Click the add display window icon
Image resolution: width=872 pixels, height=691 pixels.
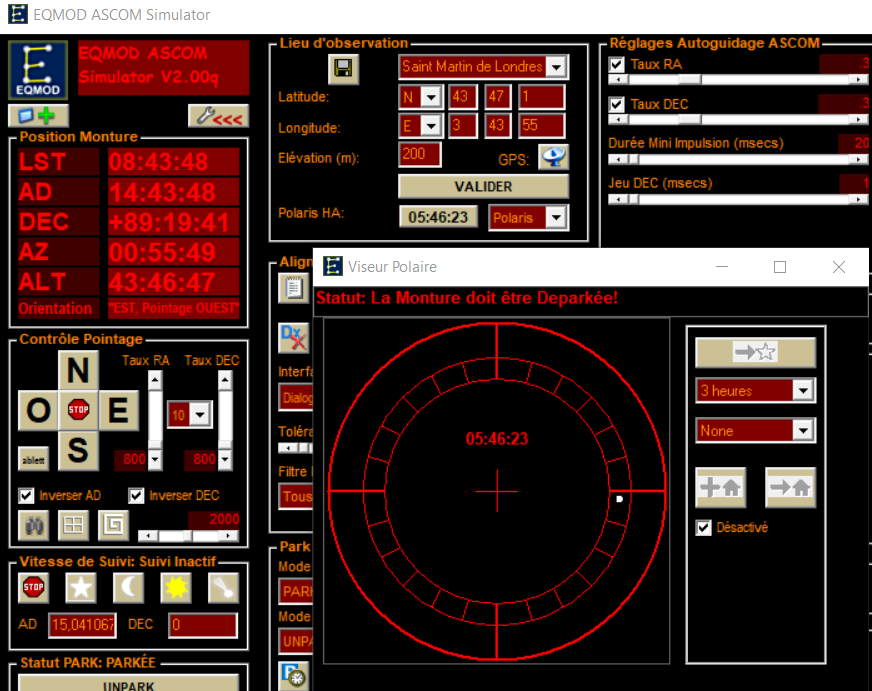[38, 116]
